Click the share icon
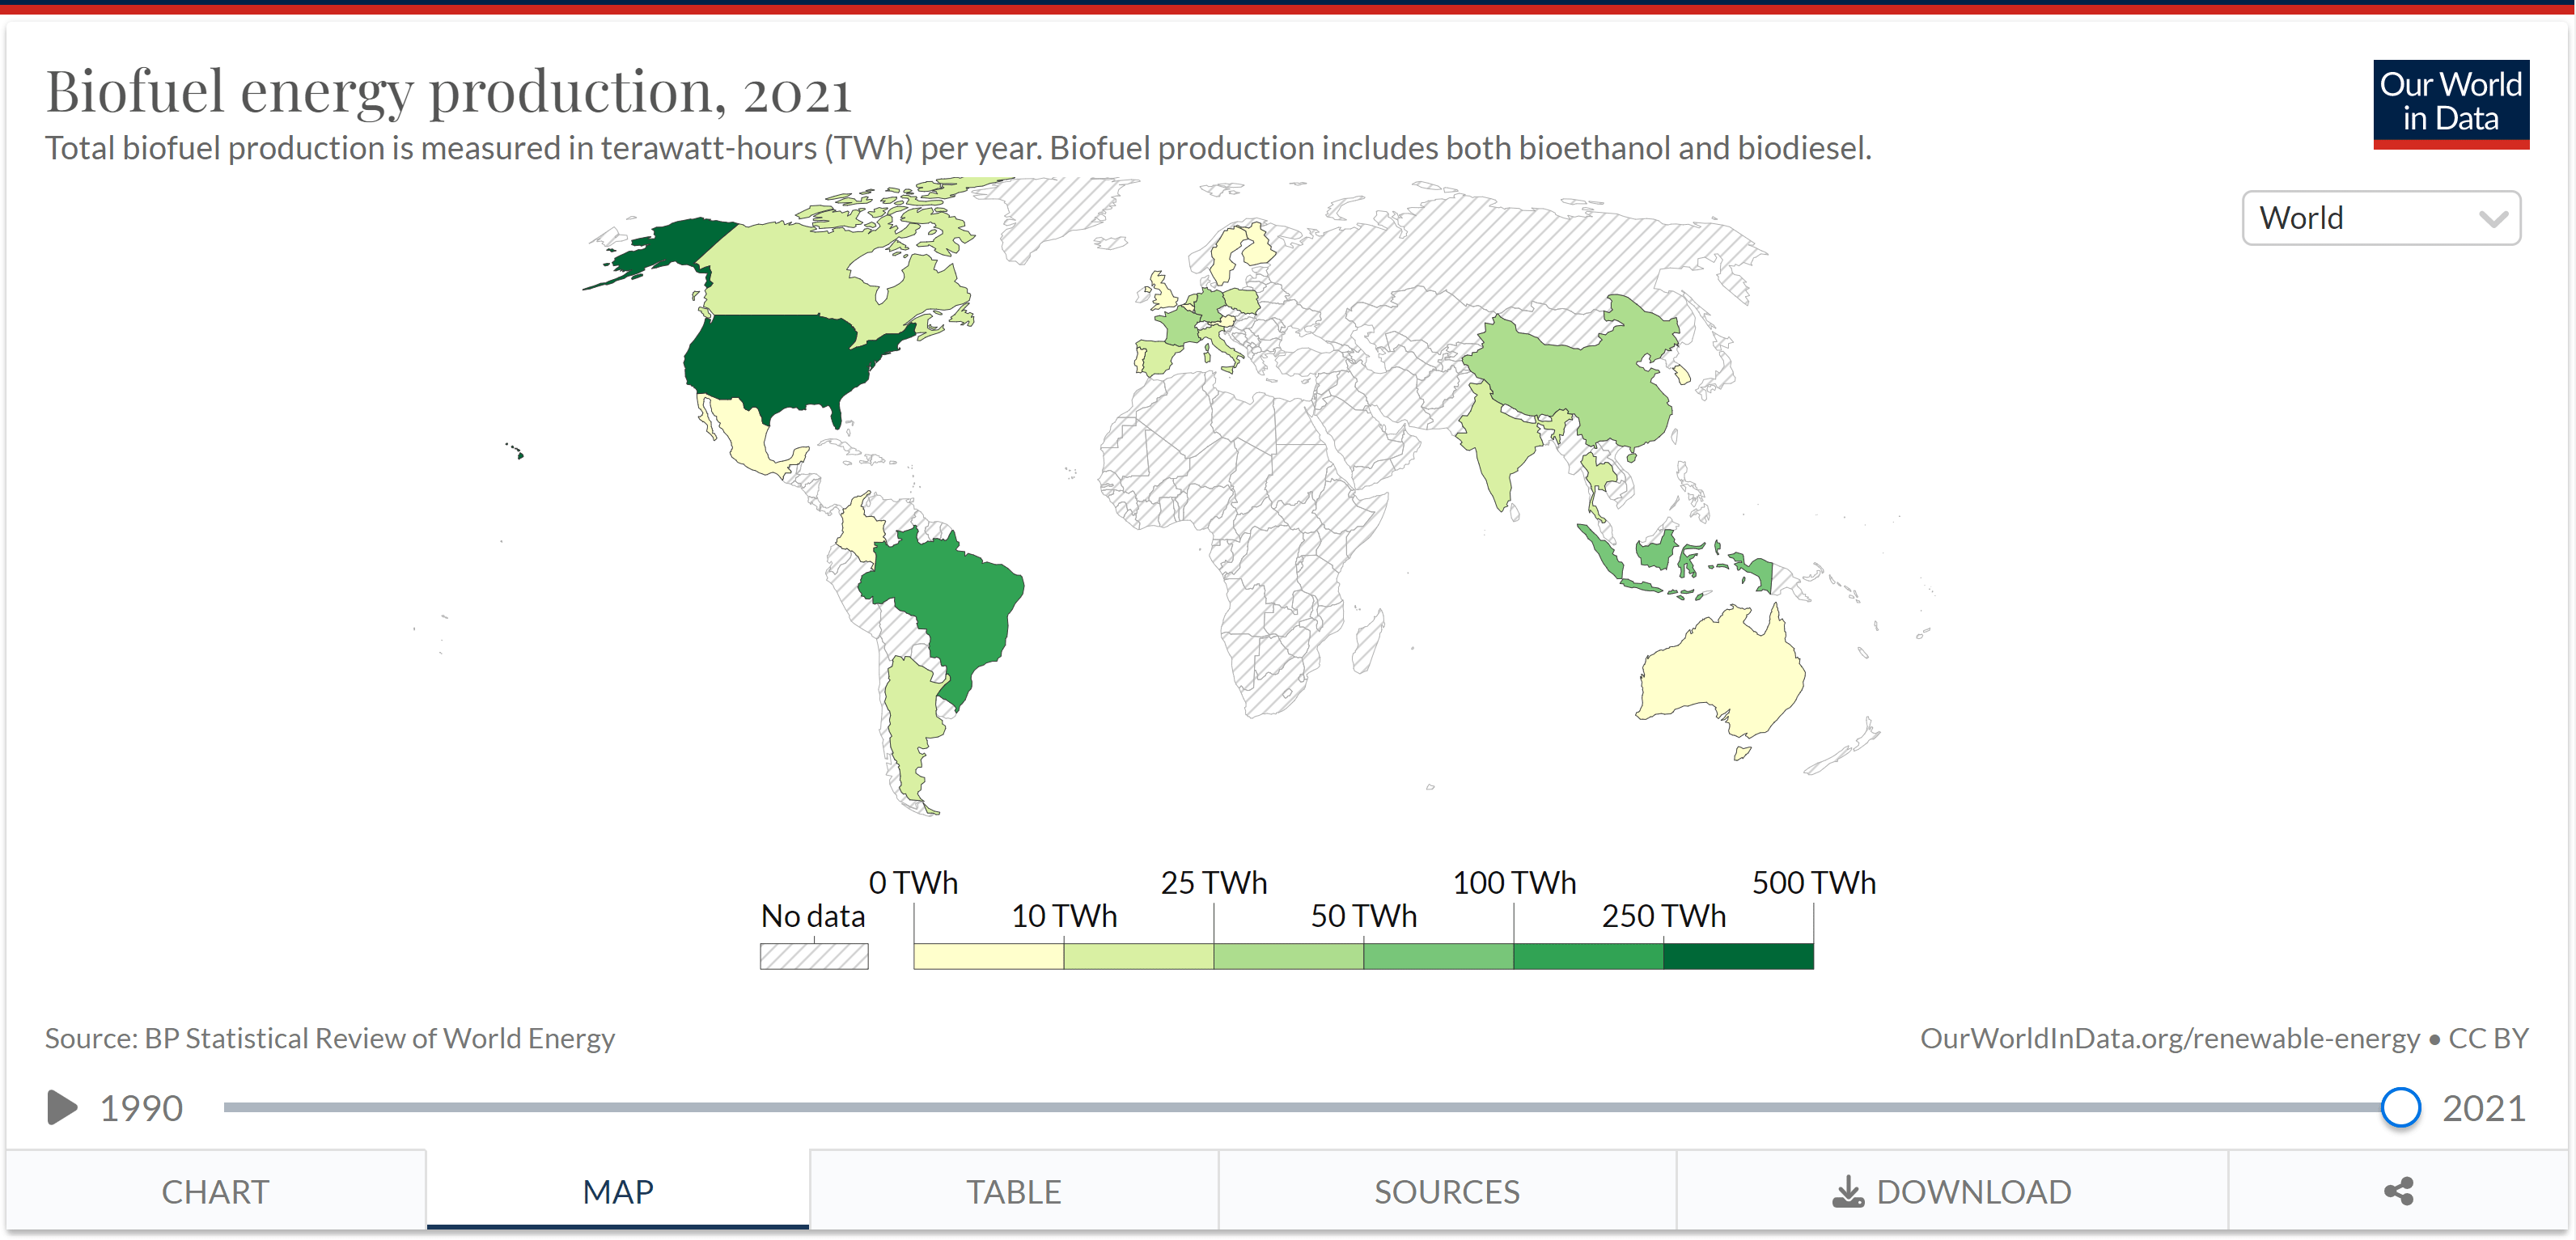 2398,1191
